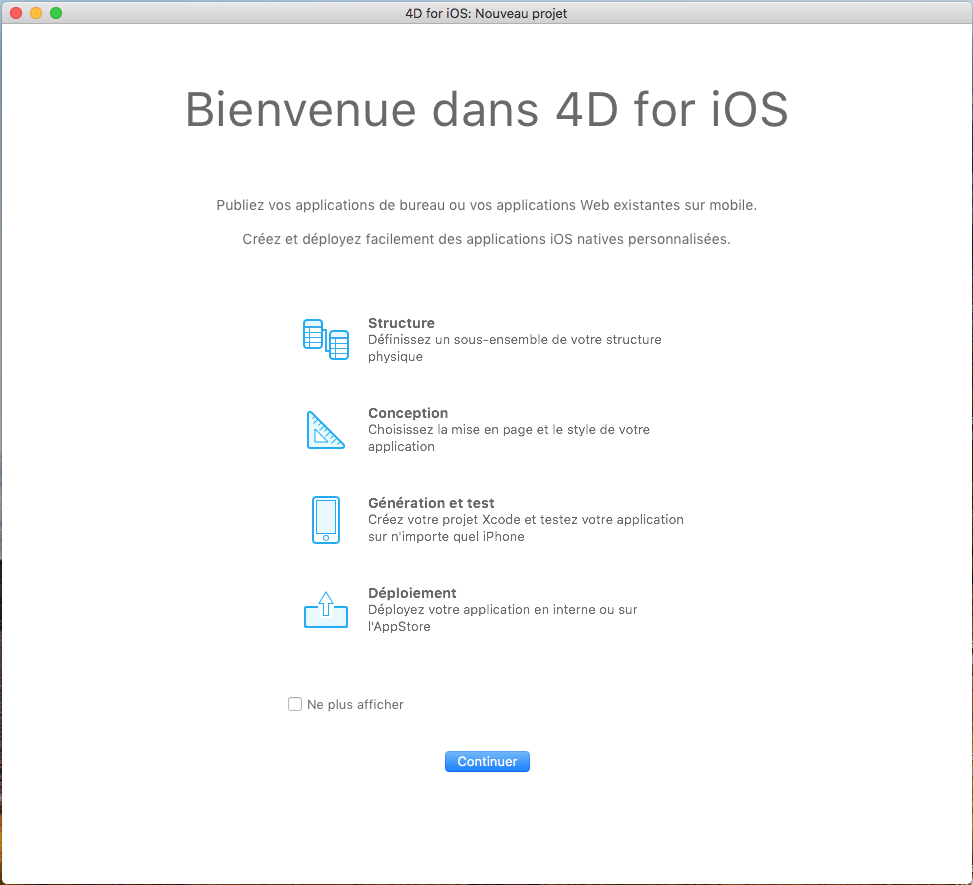Screen dimensions: 973x885
Task: Click the 'Déploiement' heading
Action: [412, 593]
